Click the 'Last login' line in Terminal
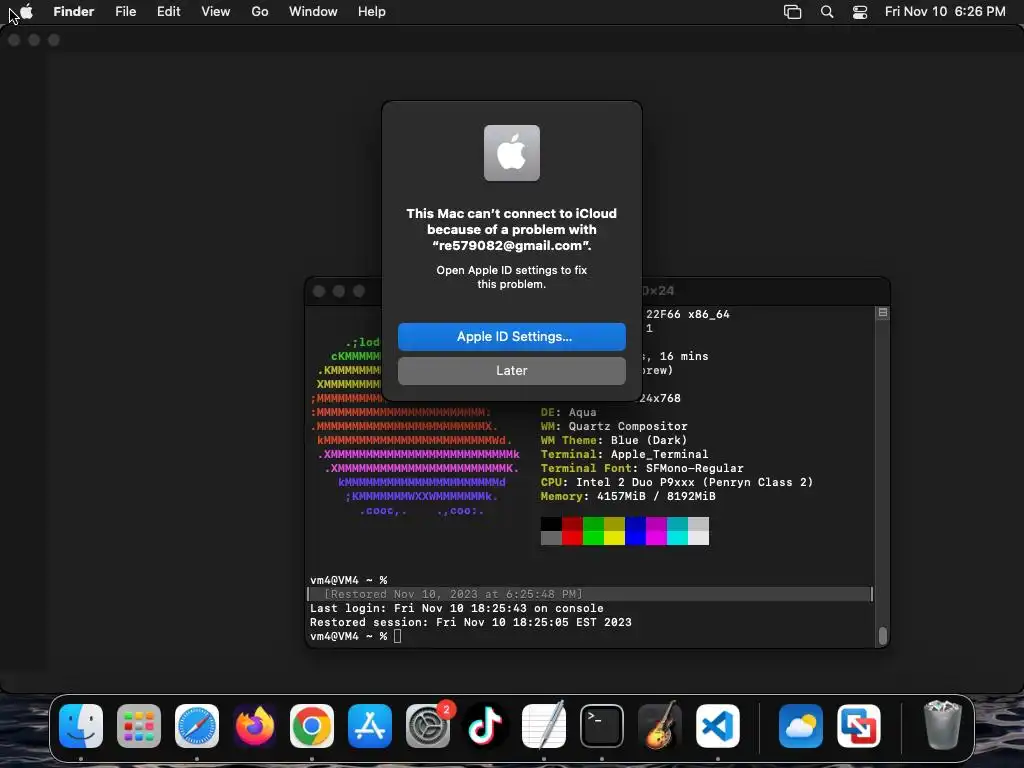 [456, 608]
